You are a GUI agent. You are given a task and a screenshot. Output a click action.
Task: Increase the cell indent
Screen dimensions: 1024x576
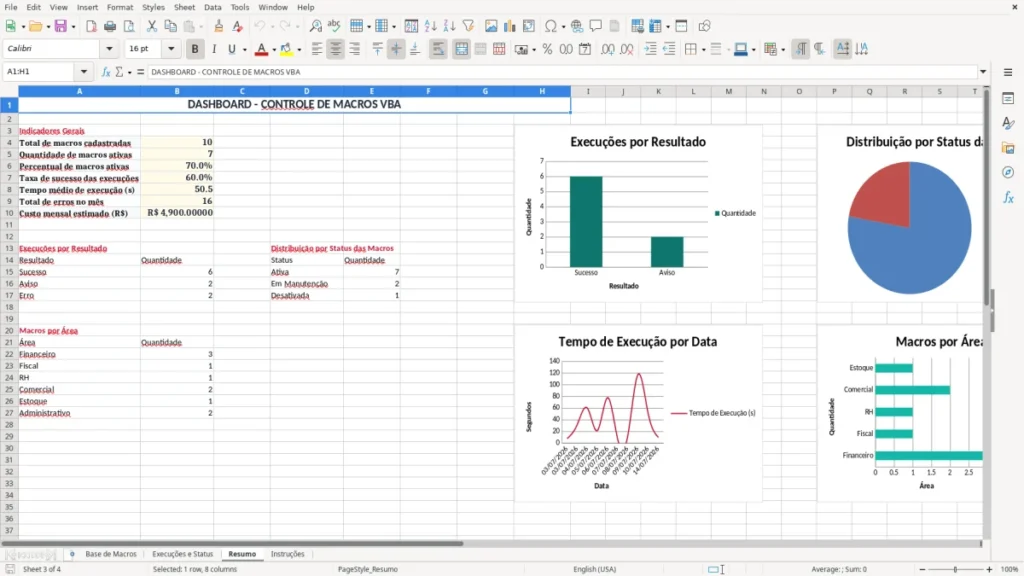click(650, 49)
